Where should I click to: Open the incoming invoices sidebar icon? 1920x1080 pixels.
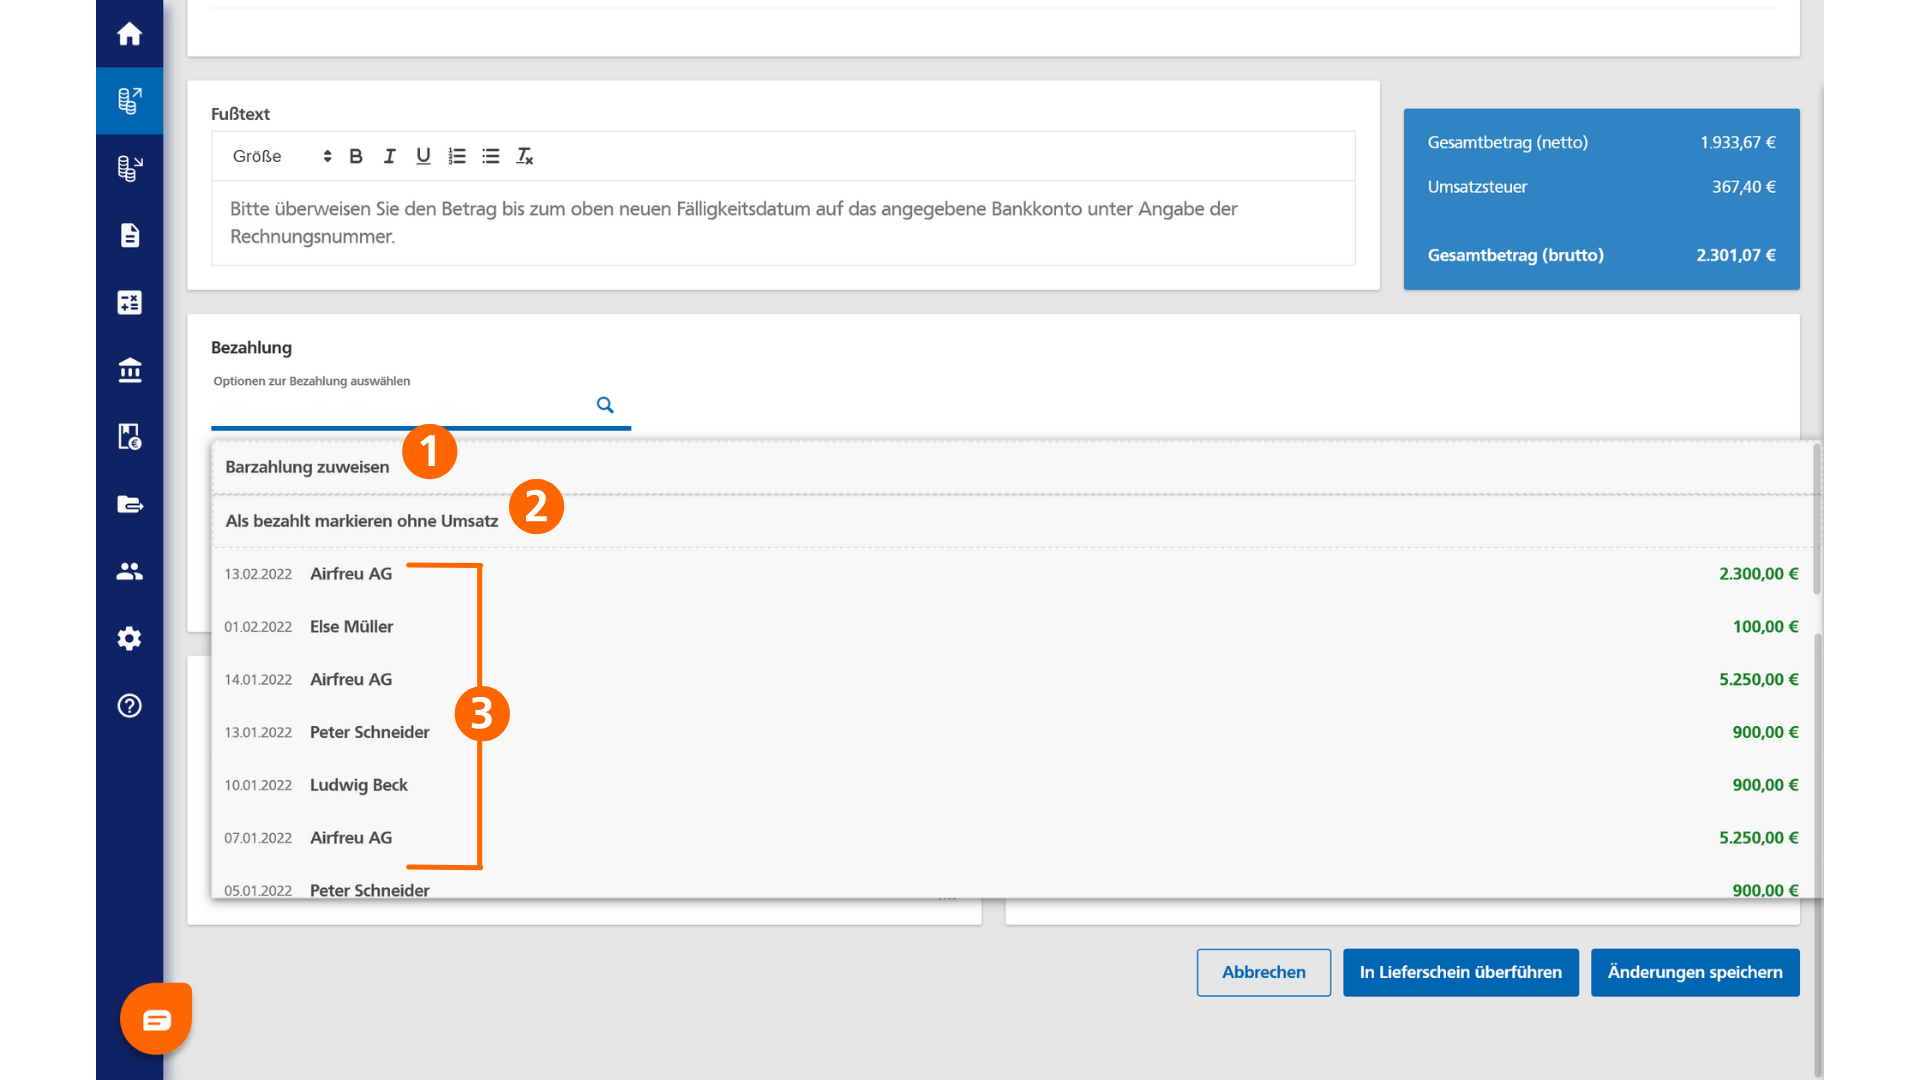coord(129,168)
